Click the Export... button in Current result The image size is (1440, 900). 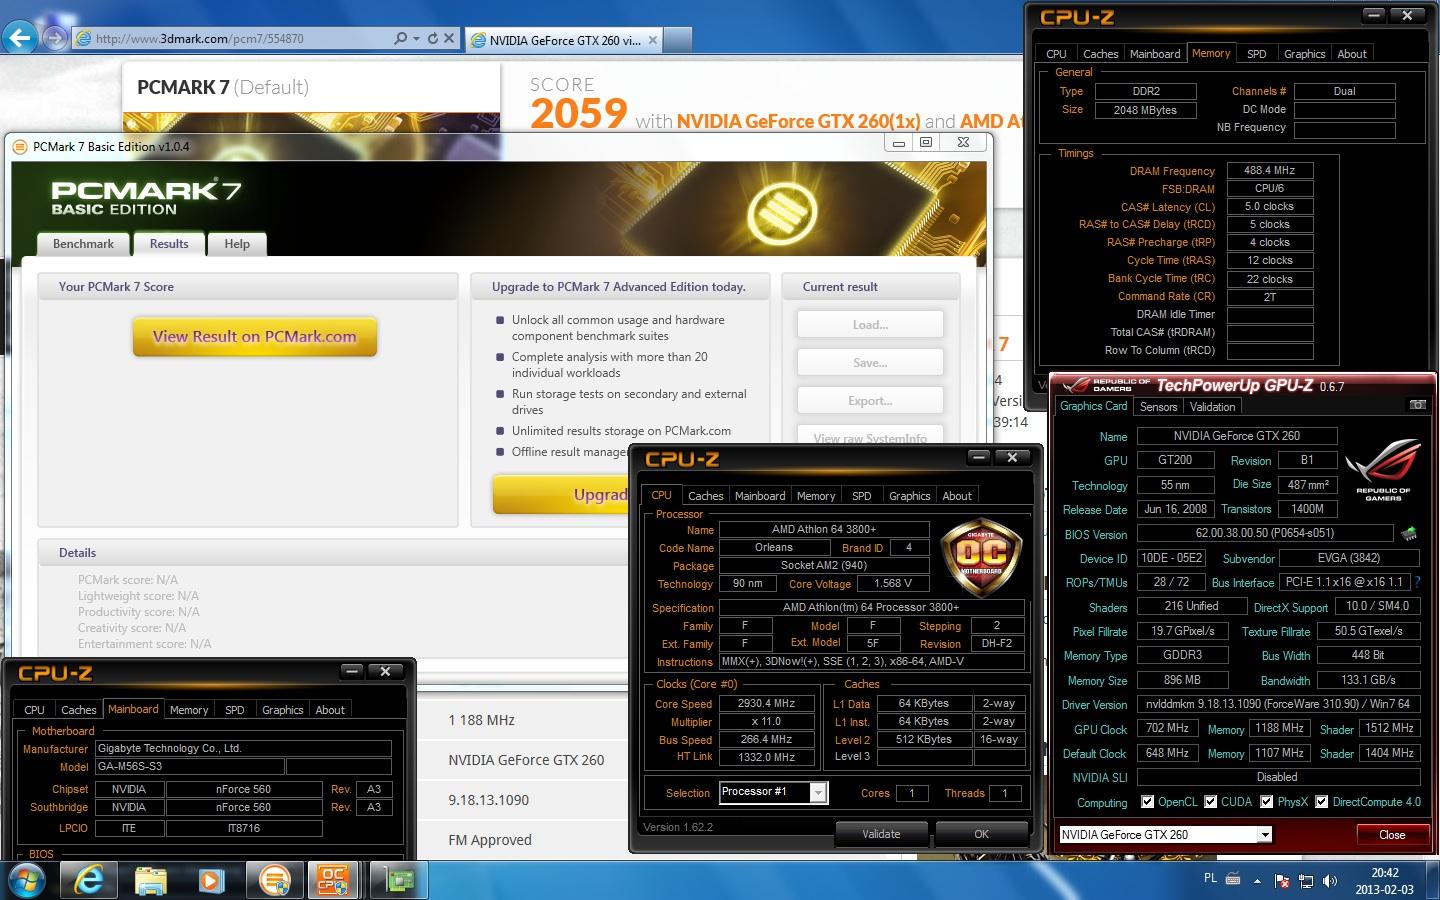tap(870, 401)
